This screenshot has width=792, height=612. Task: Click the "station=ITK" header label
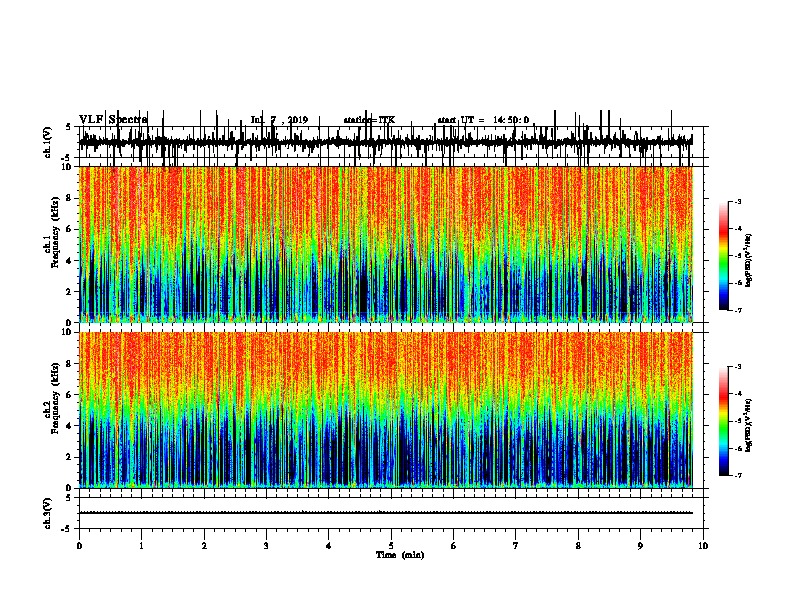[x=369, y=120]
